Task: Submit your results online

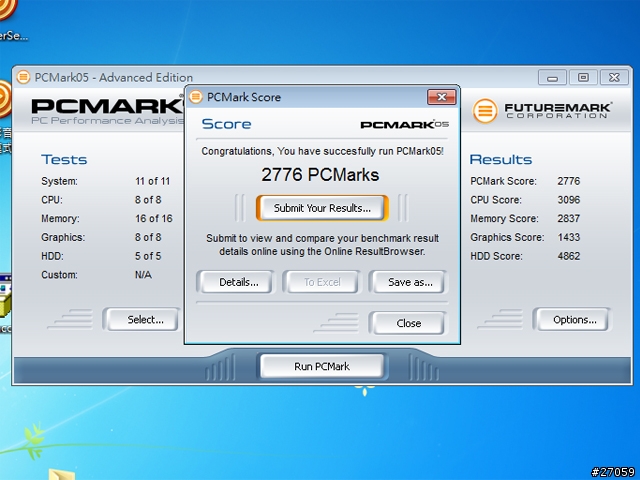Action: click(322, 208)
